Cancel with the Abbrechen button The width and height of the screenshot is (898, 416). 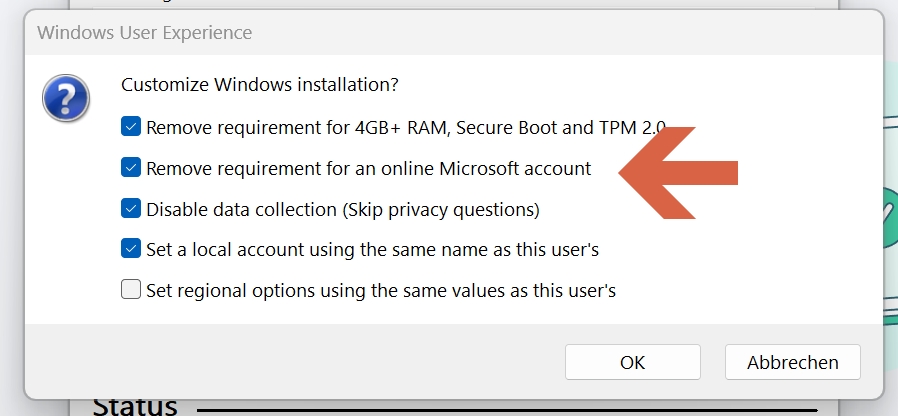click(x=793, y=362)
